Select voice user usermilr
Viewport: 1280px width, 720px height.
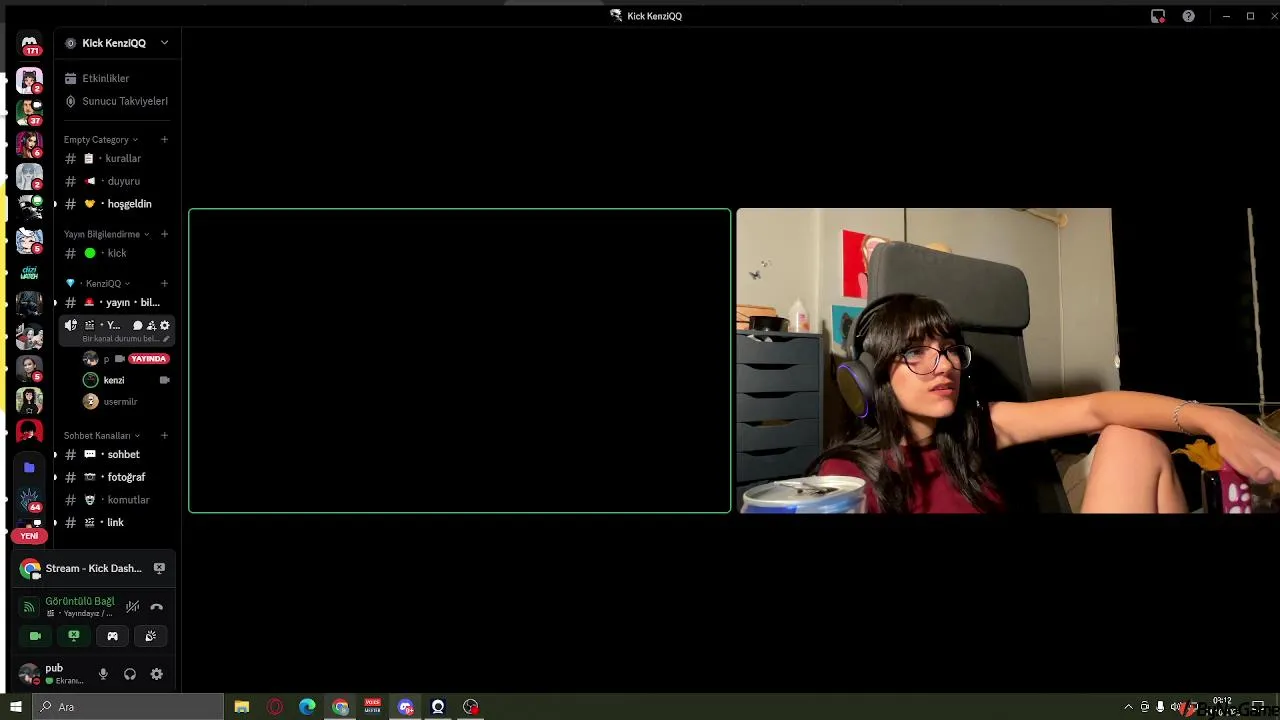click(126, 402)
